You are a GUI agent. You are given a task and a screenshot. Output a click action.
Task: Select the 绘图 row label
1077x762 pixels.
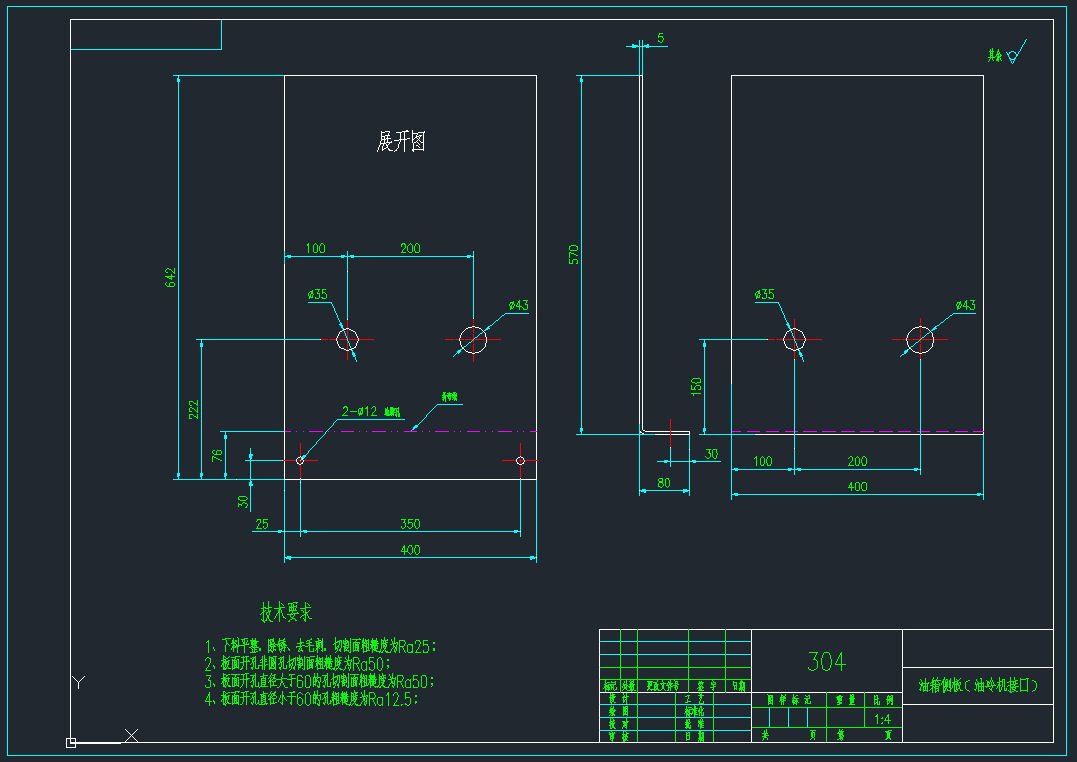619,711
